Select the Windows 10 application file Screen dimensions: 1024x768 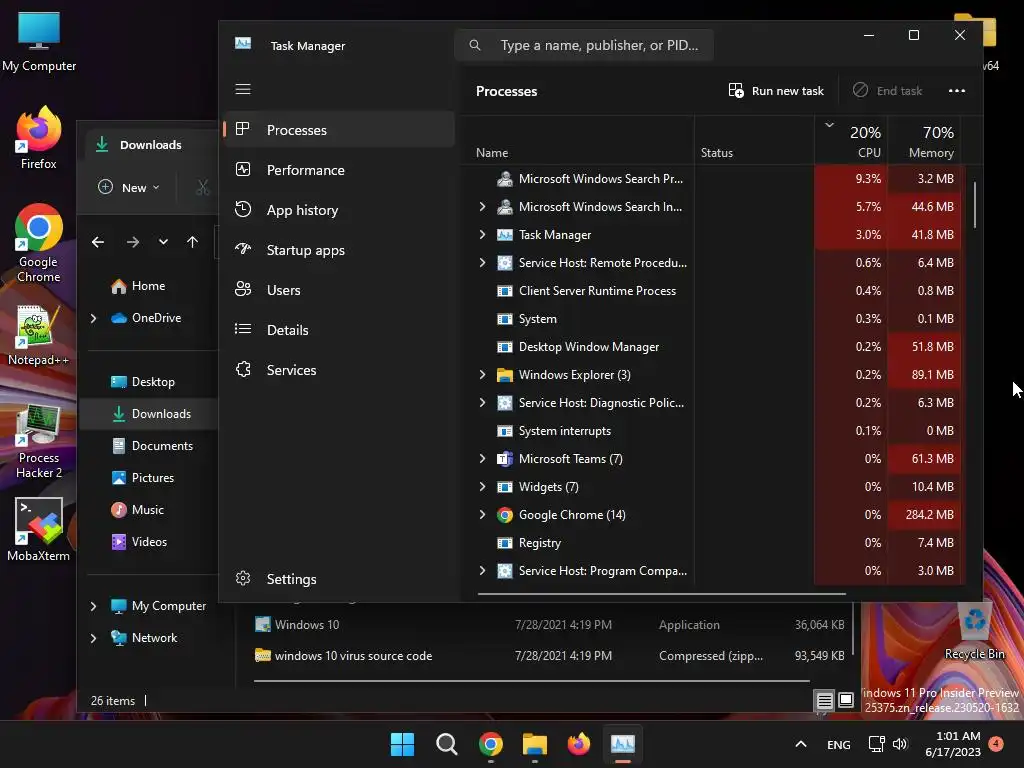pos(549,625)
